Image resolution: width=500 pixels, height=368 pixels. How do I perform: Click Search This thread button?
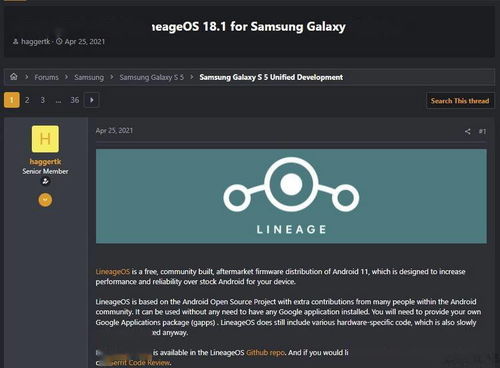460,101
